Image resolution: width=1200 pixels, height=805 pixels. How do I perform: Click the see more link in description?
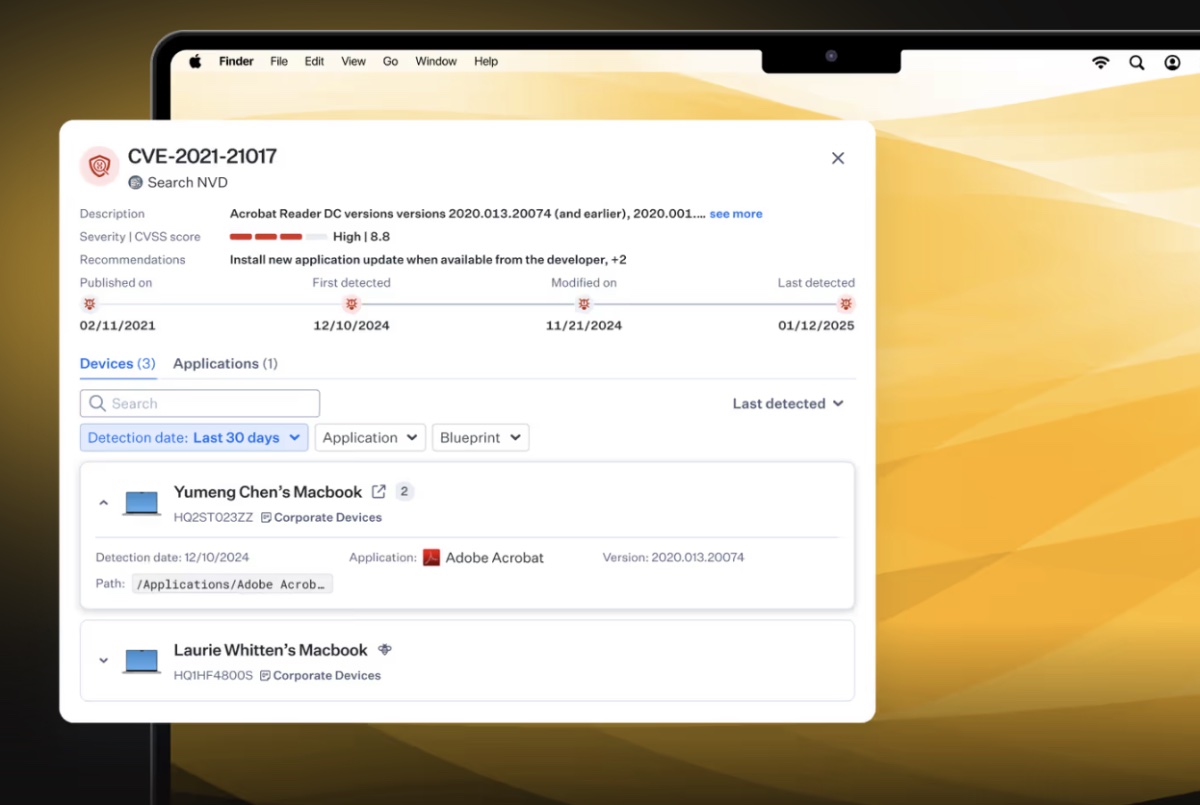(x=735, y=213)
